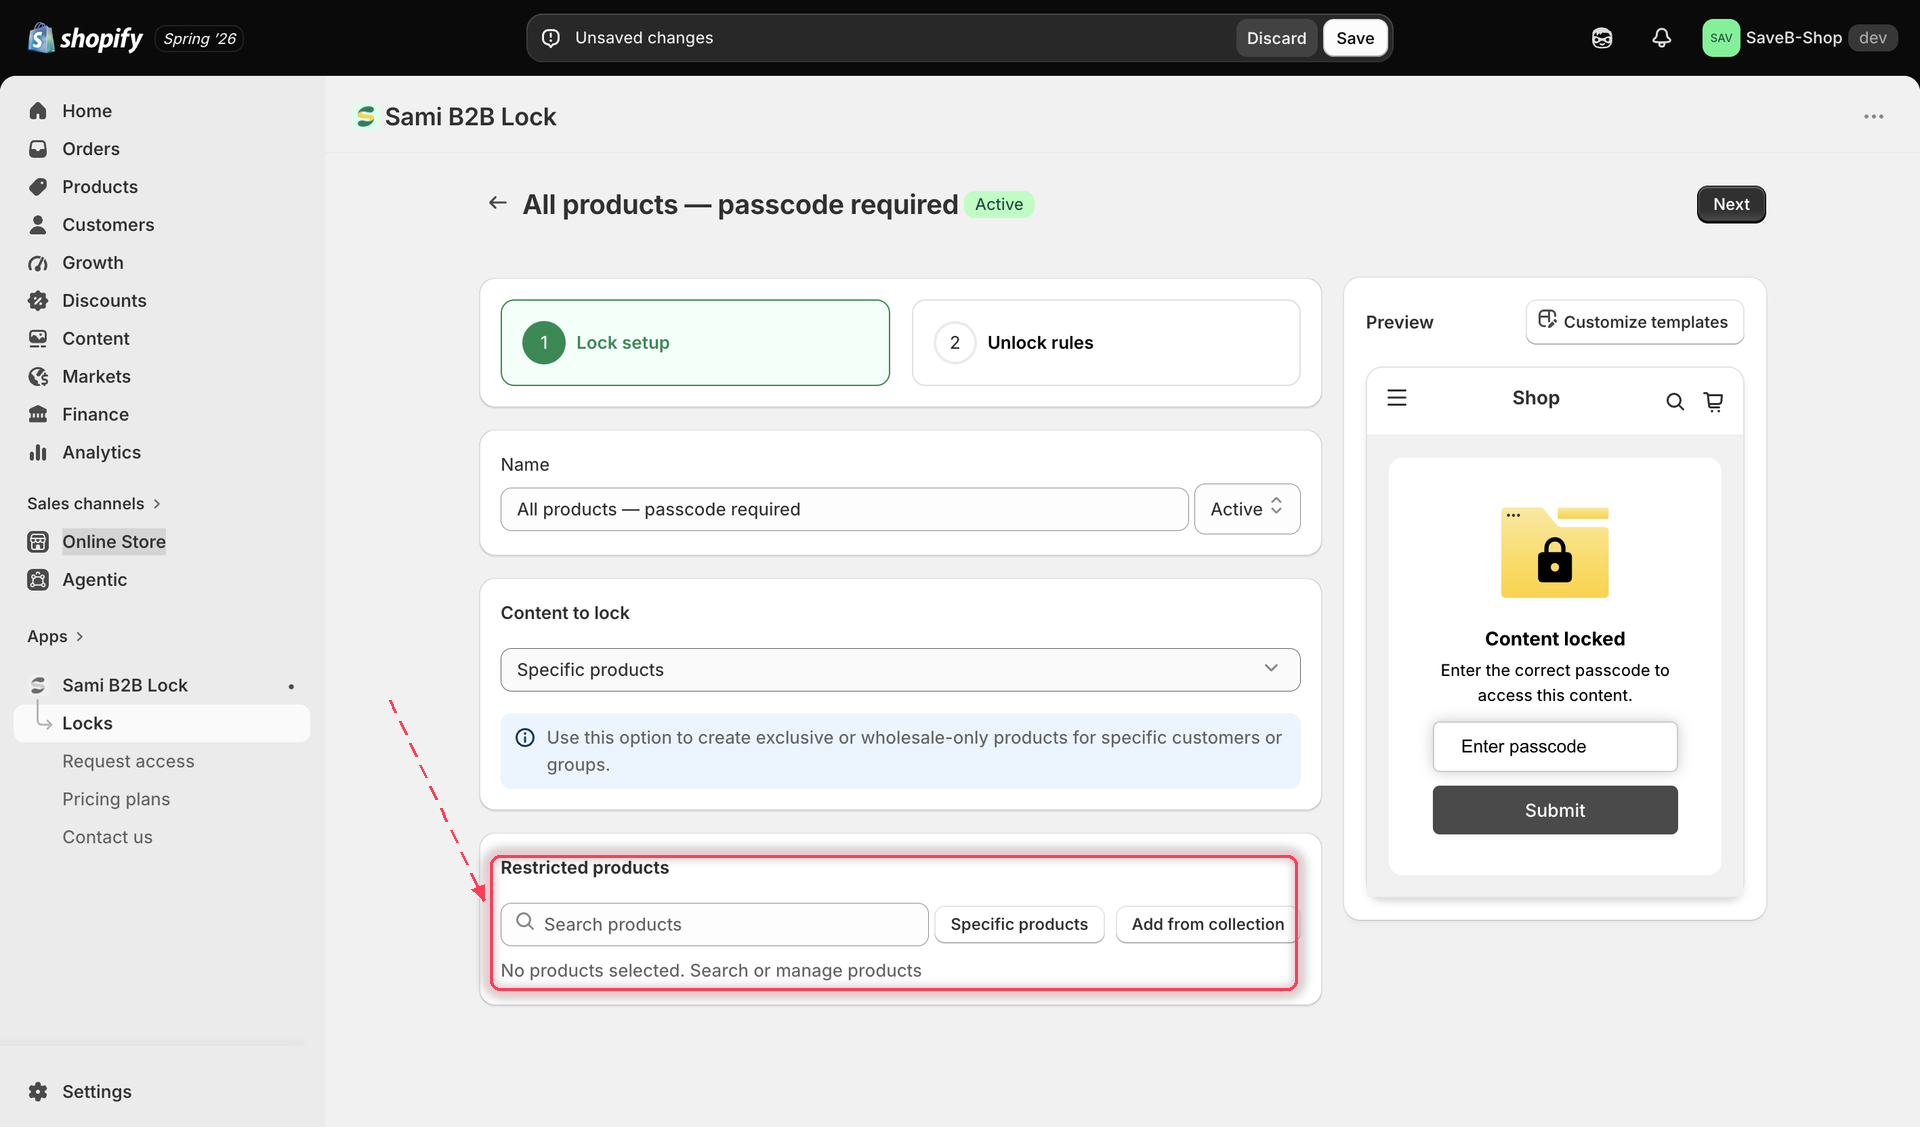This screenshot has height=1127, width=1920.
Task: Click the Sami B2B Lock header logo
Action: (x=366, y=117)
